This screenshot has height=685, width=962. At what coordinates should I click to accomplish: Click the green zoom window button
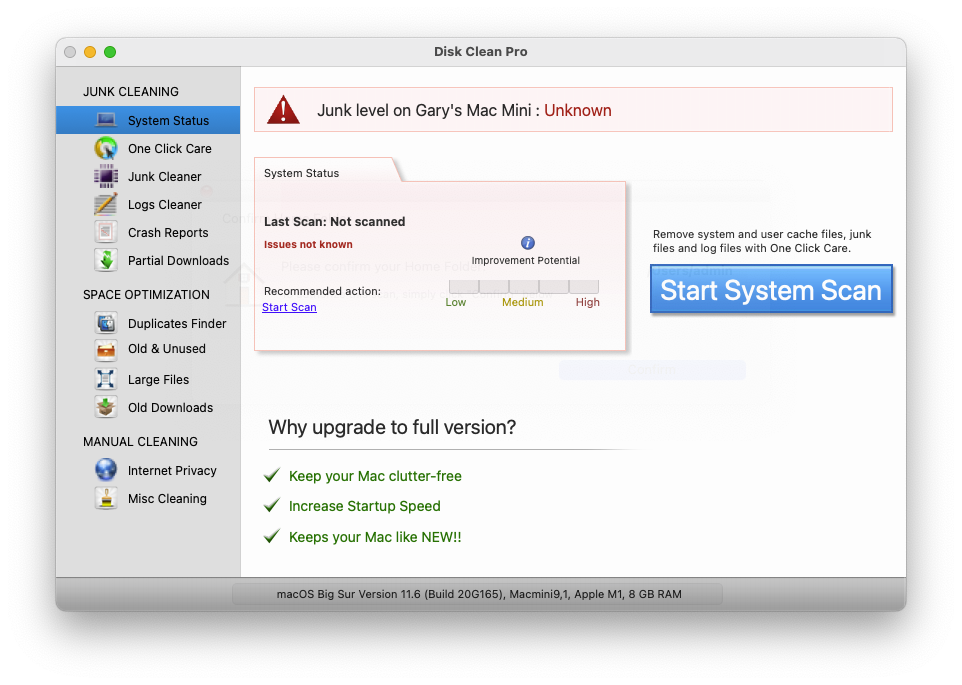[110, 52]
